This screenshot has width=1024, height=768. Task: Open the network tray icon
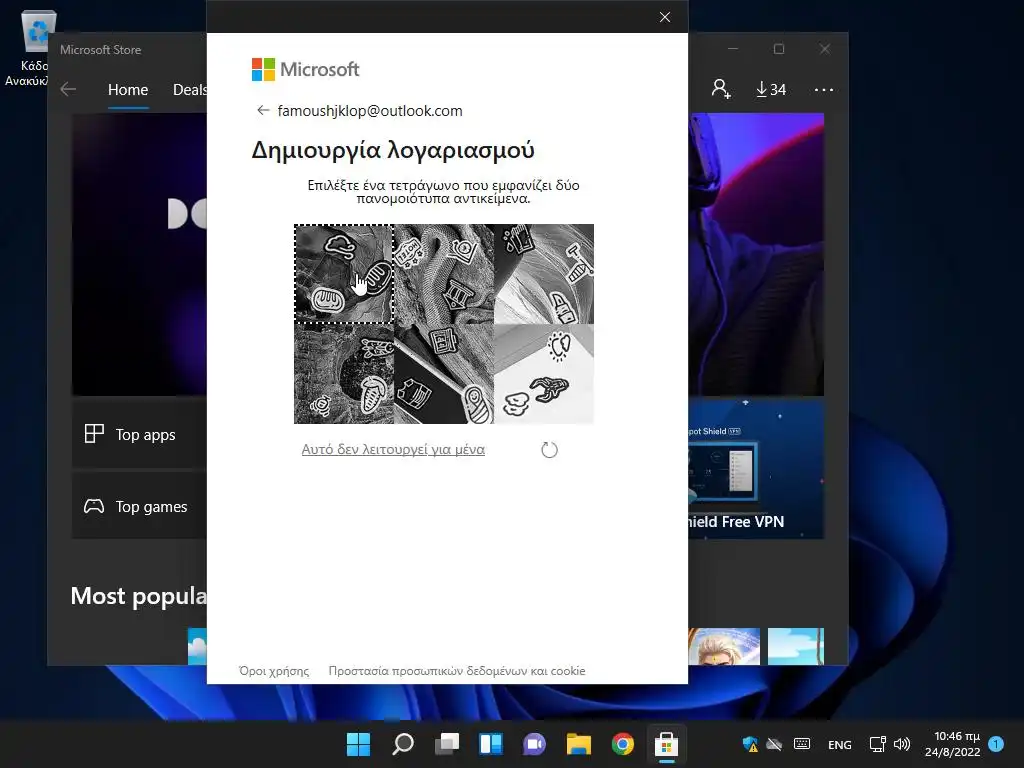click(878, 744)
